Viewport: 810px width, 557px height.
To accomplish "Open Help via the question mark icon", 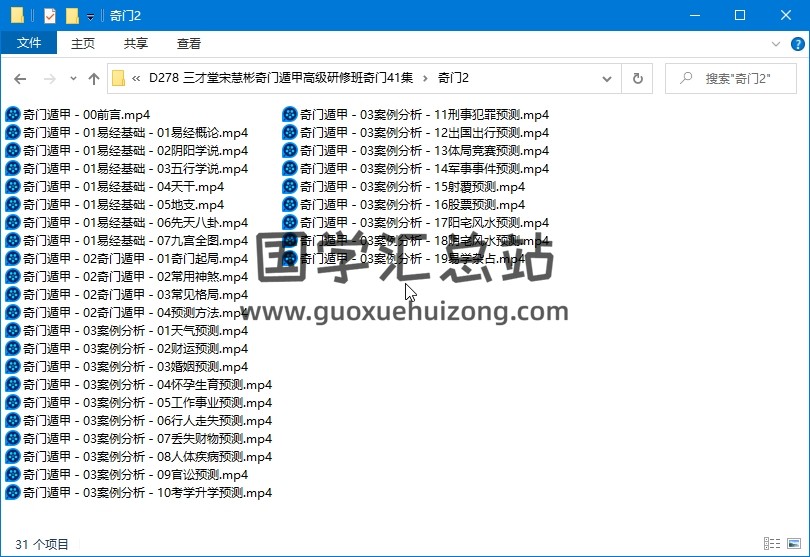I will (x=798, y=44).
